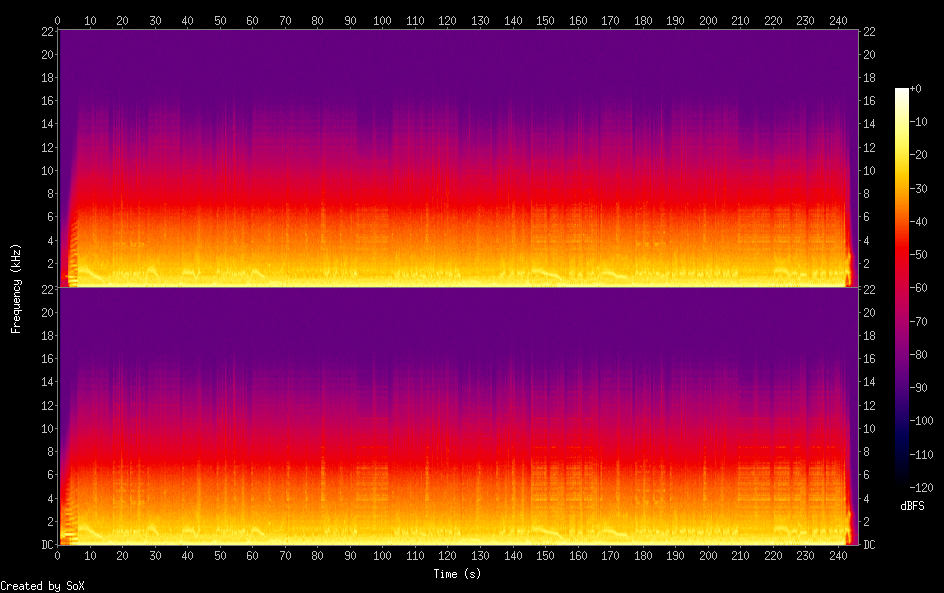Image resolution: width=944 pixels, height=593 pixels.
Task: Click the '-120' label on the dBFS scale
Action: (x=921, y=488)
